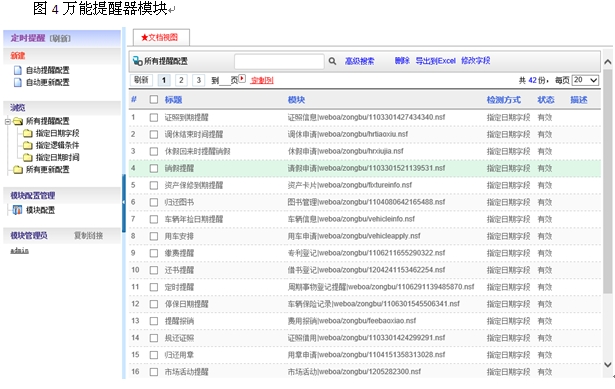Click the admin administrator link

point(20,251)
